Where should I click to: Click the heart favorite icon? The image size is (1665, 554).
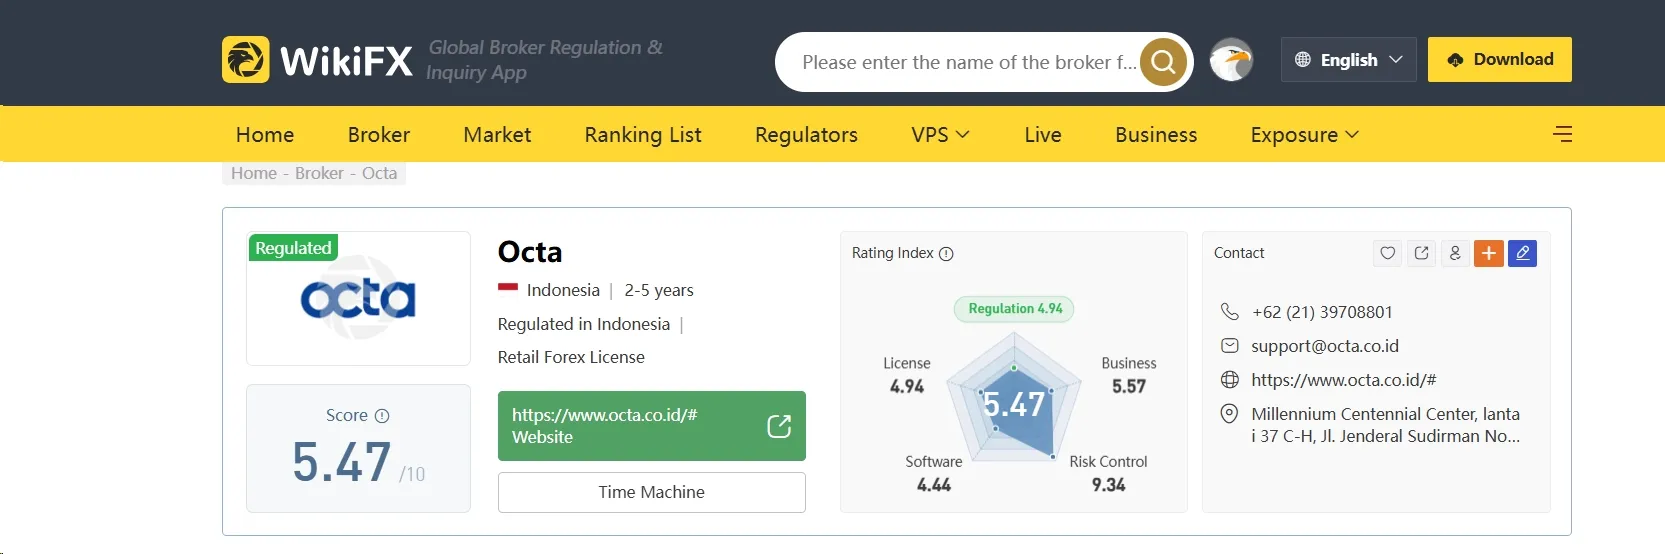coord(1387,253)
